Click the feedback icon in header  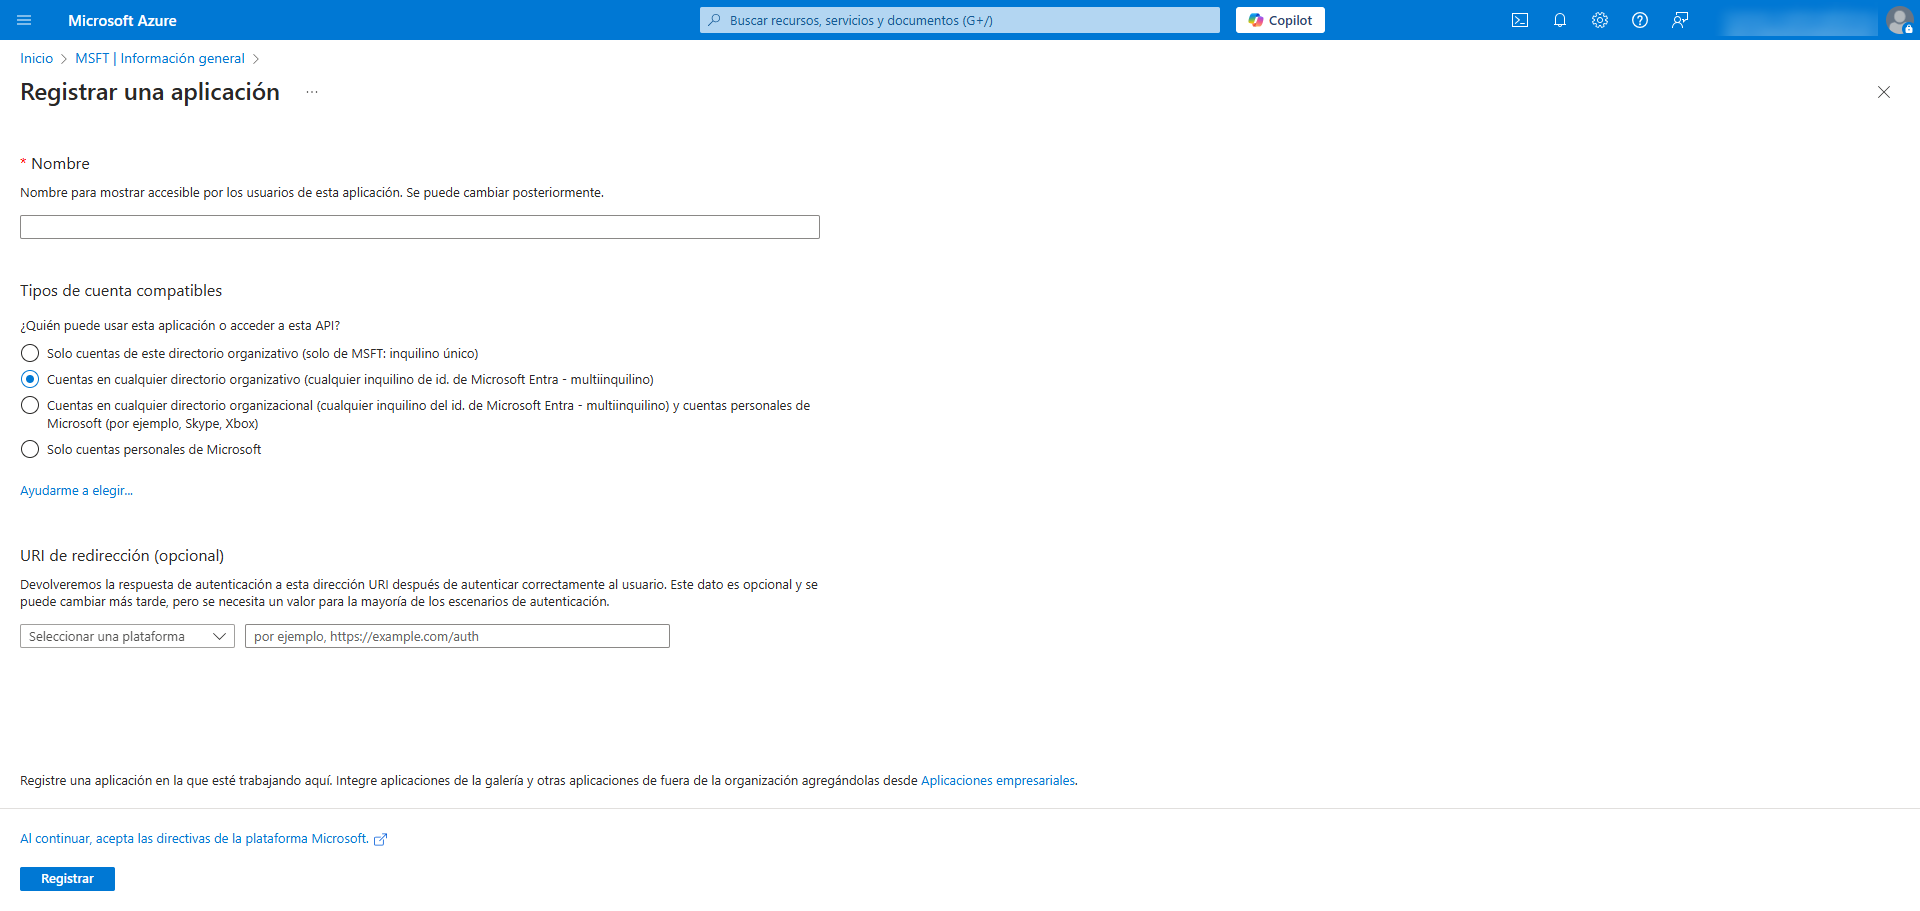[1680, 20]
